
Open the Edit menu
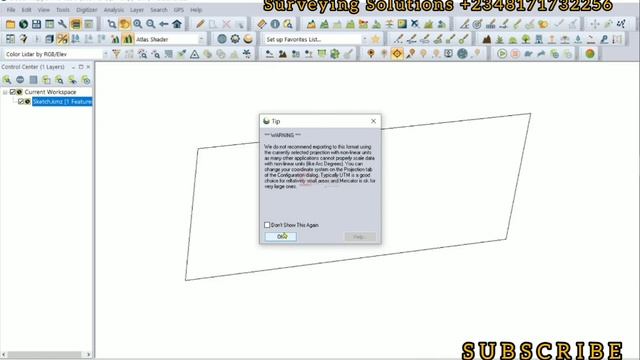coord(27,10)
